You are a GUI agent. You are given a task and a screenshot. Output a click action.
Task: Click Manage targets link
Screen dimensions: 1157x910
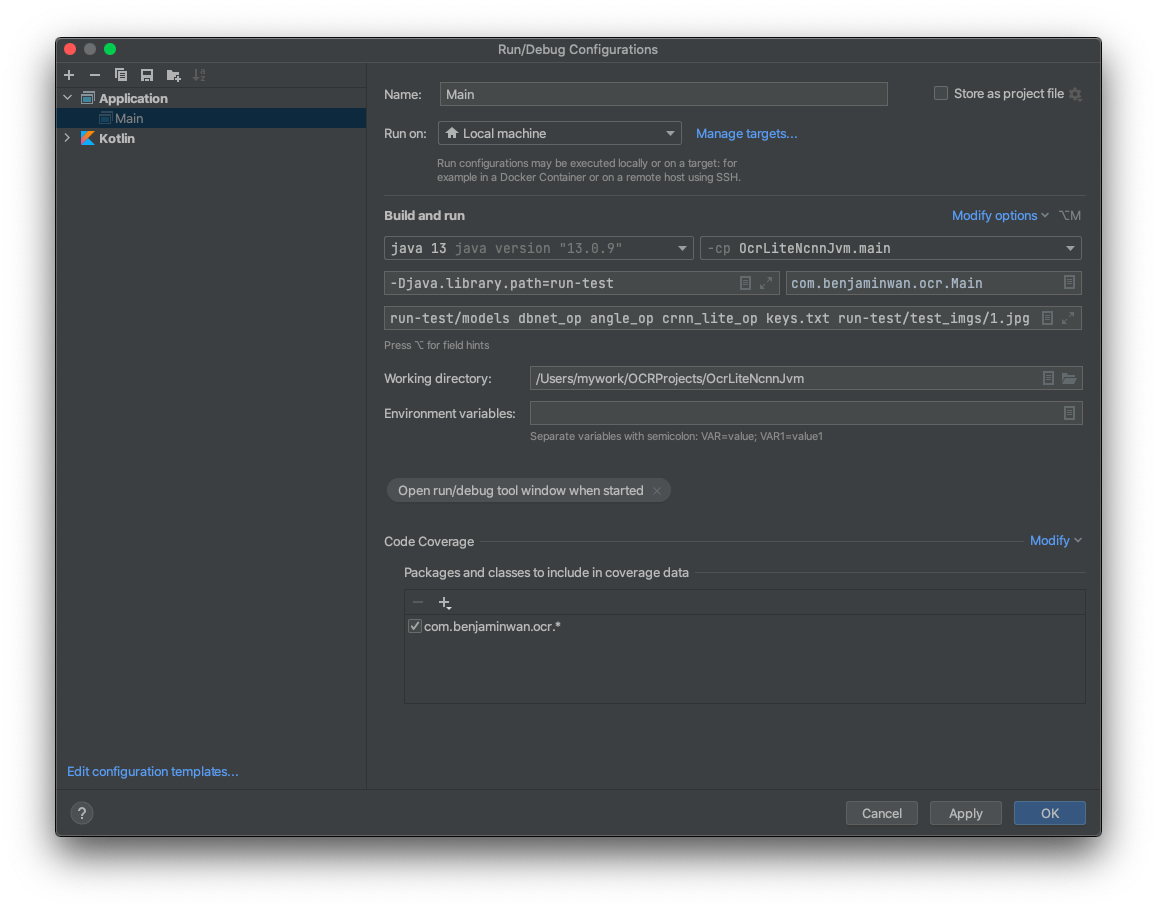[746, 134]
